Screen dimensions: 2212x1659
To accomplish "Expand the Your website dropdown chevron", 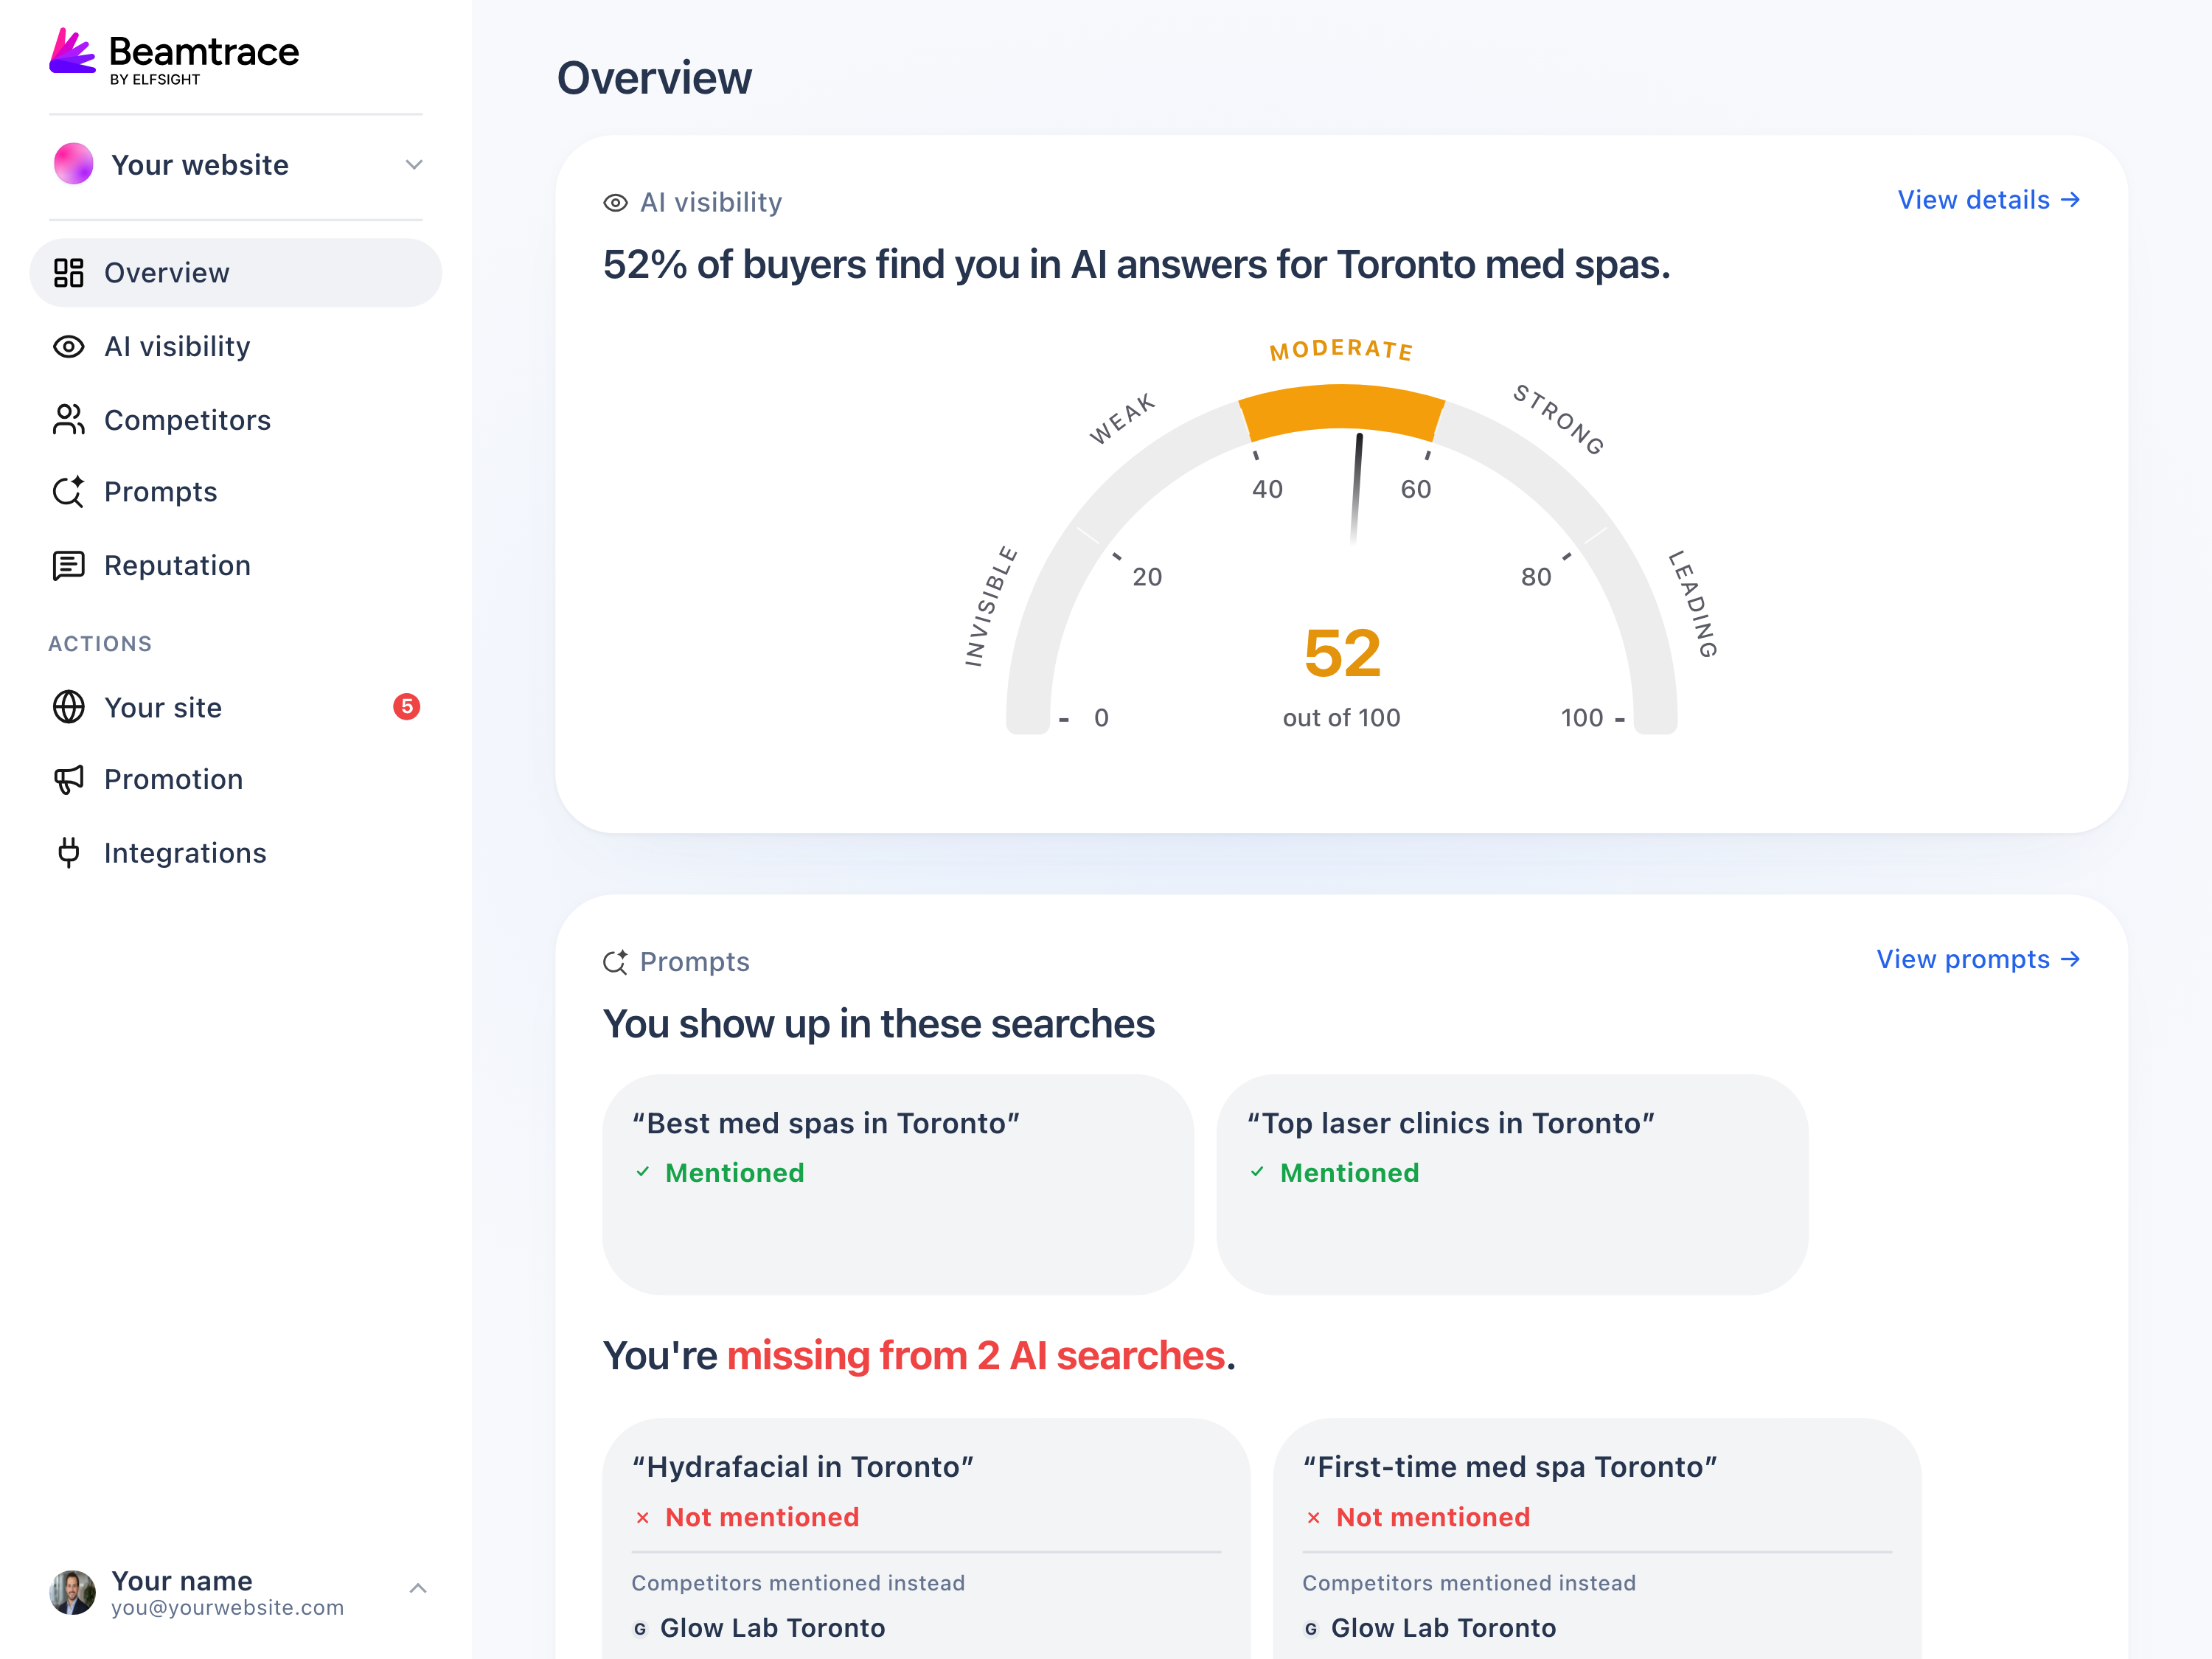I will [x=414, y=165].
